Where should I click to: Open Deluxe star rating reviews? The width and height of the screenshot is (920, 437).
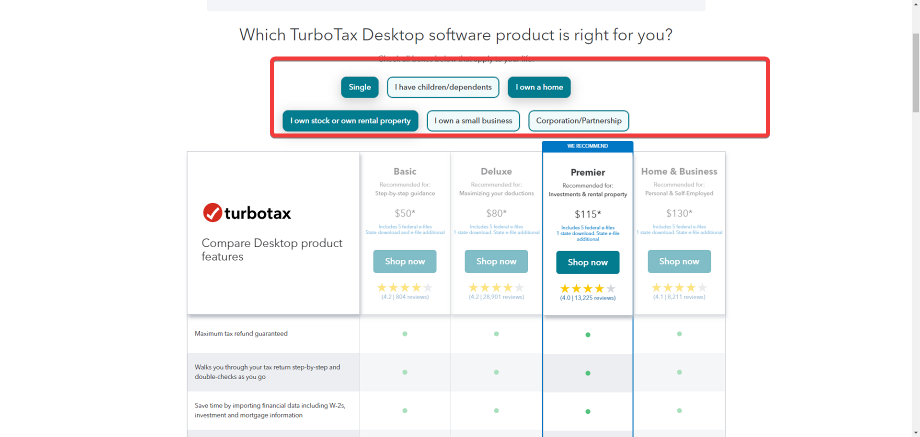(x=496, y=287)
